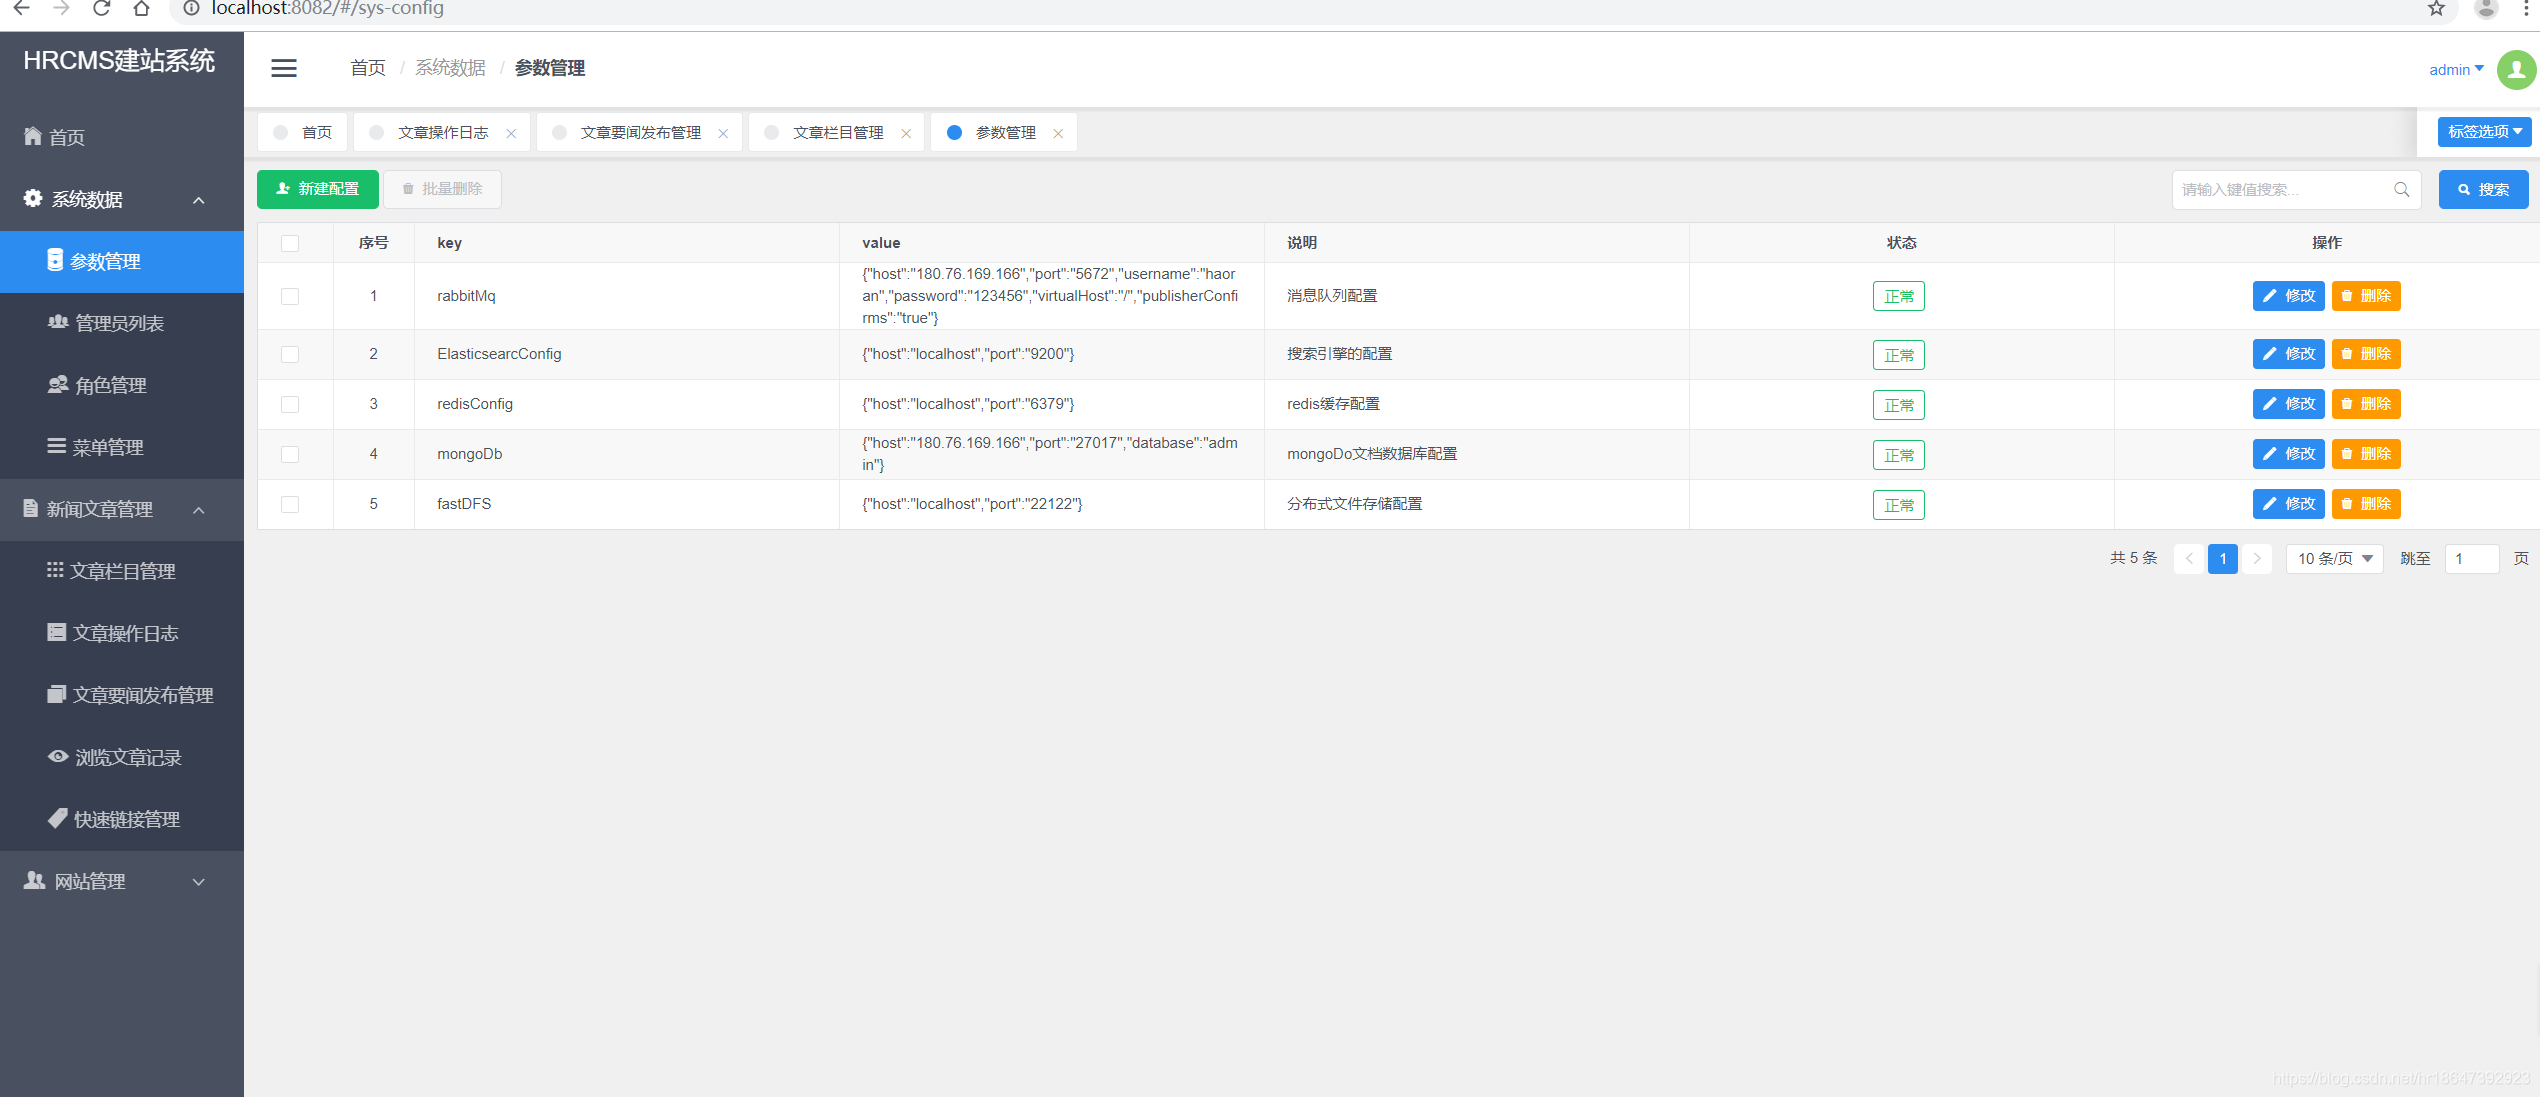Click 修改 for the rabbitMq row
The width and height of the screenshot is (2540, 1097).
coord(2288,296)
